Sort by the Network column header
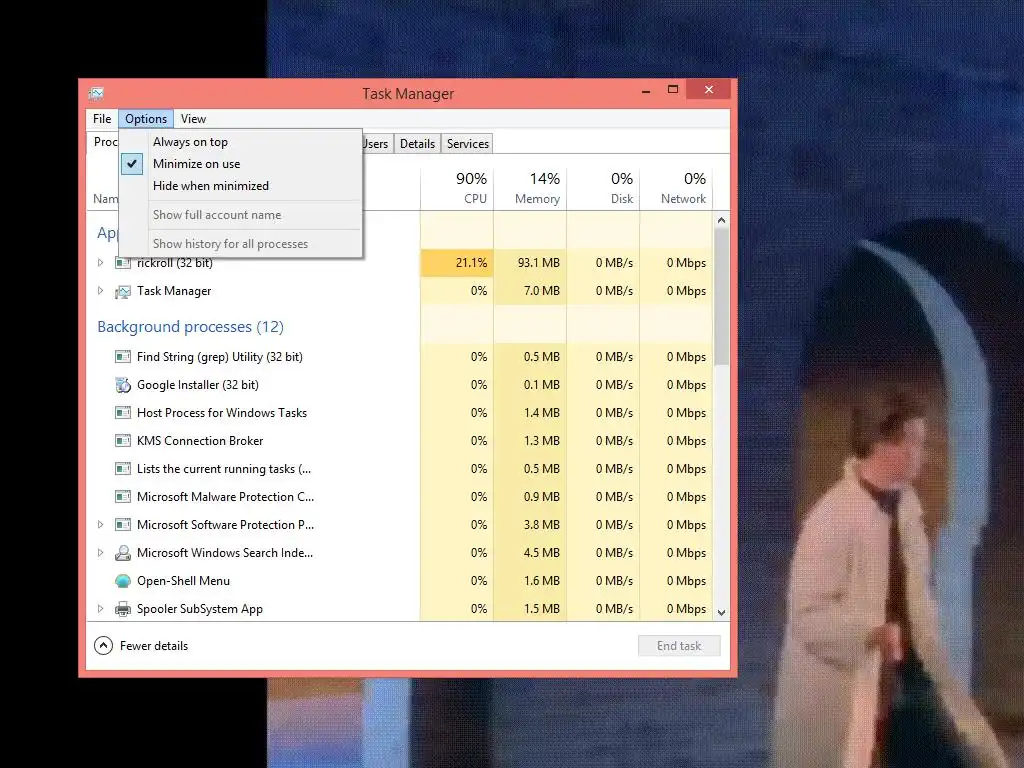The height and width of the screenshot is (768, 1024). [x=677, y=187]
